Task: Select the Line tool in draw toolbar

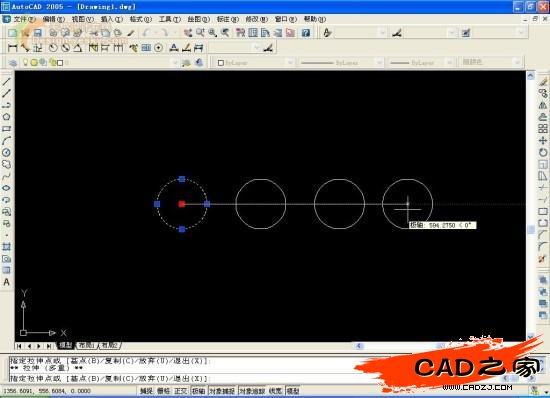Action: coord(7,81)
